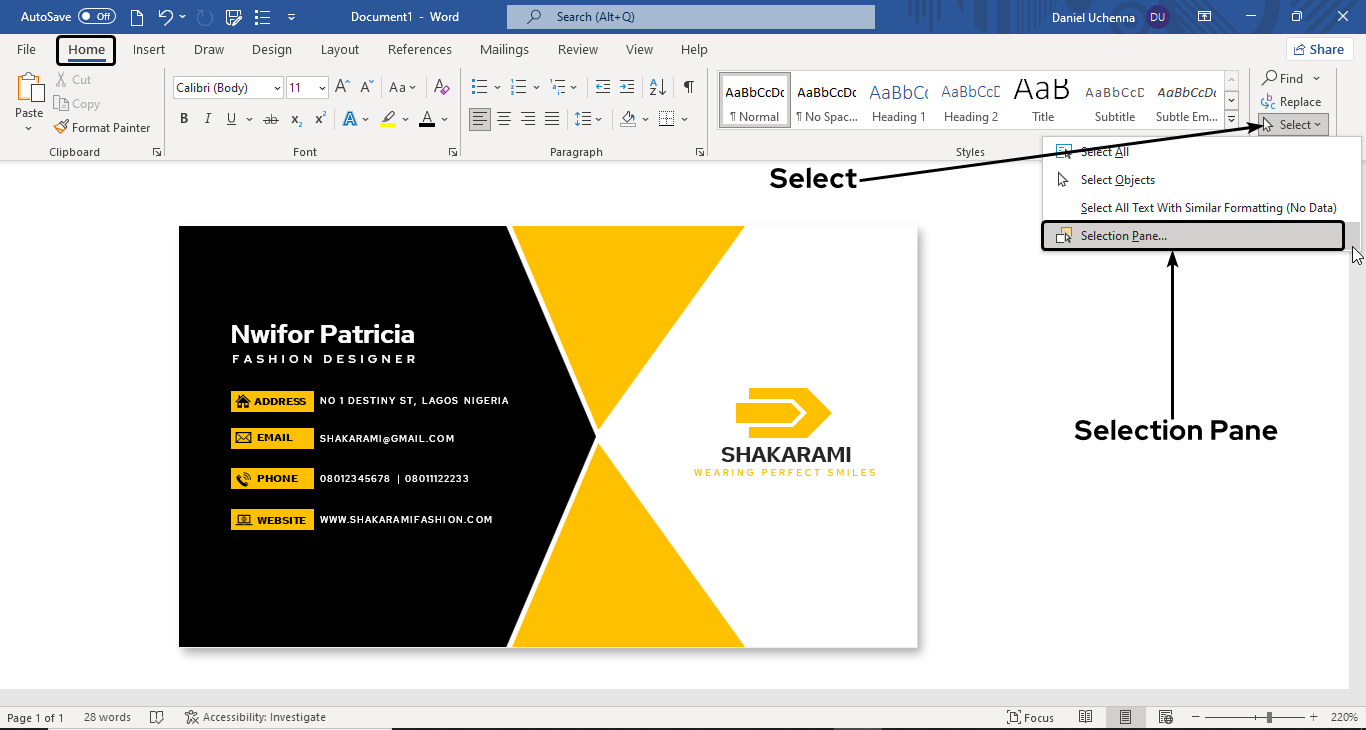Show paragraph marks with pilcrow icon
The image size is (1366, 730).
(688, 87)
